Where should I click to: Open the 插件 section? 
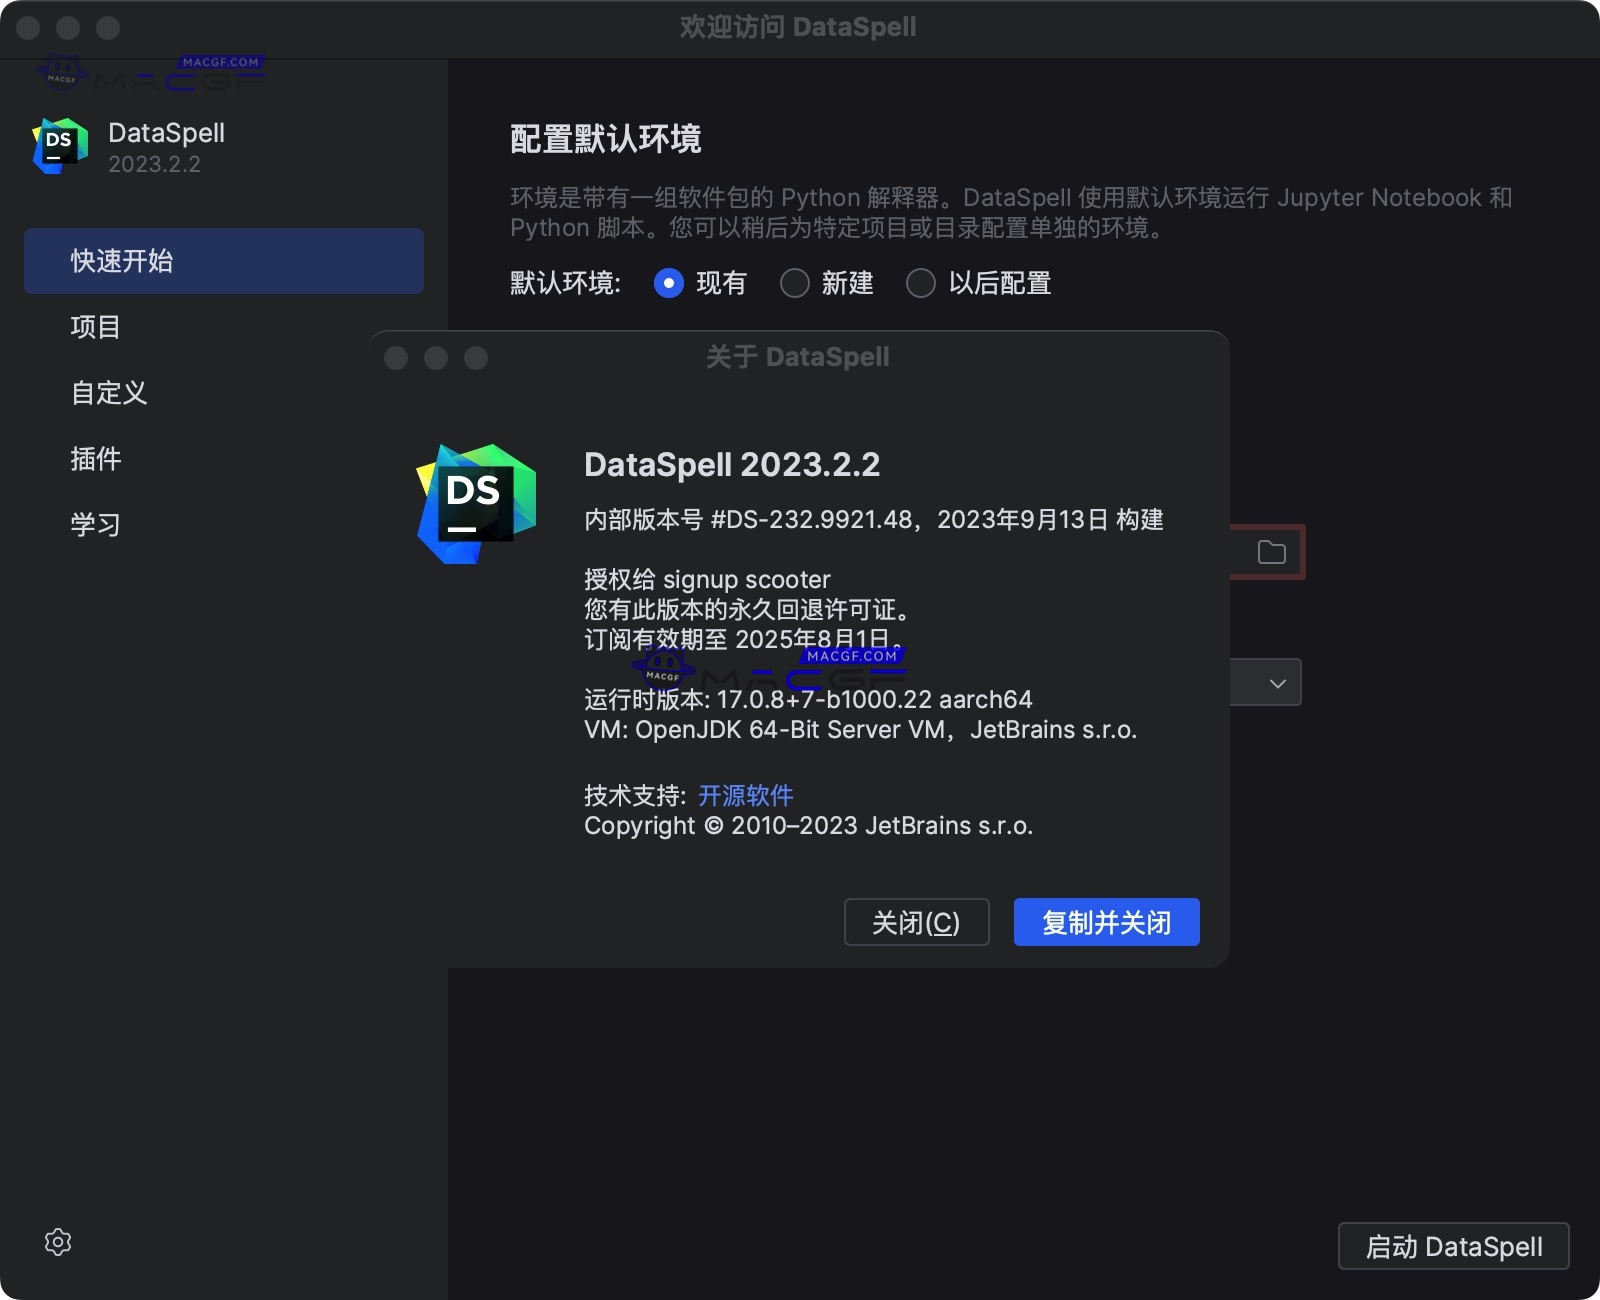coord(96,459)
